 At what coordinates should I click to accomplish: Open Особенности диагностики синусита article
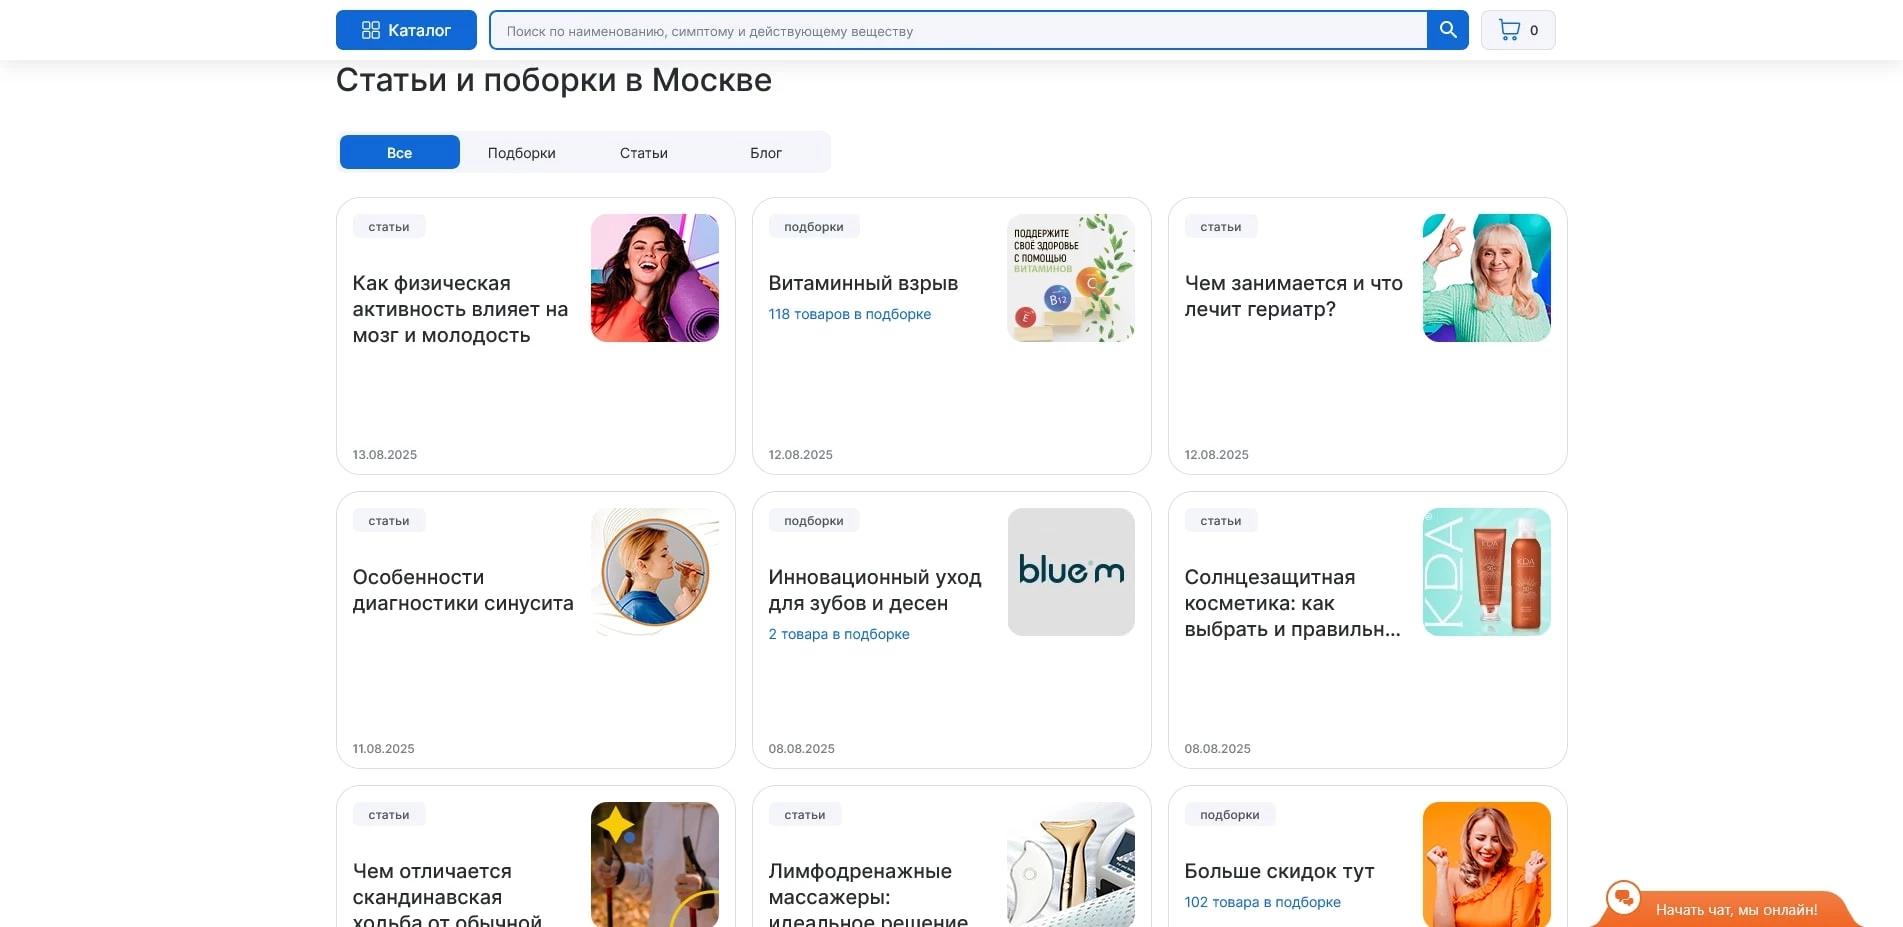tap(463, 590)
